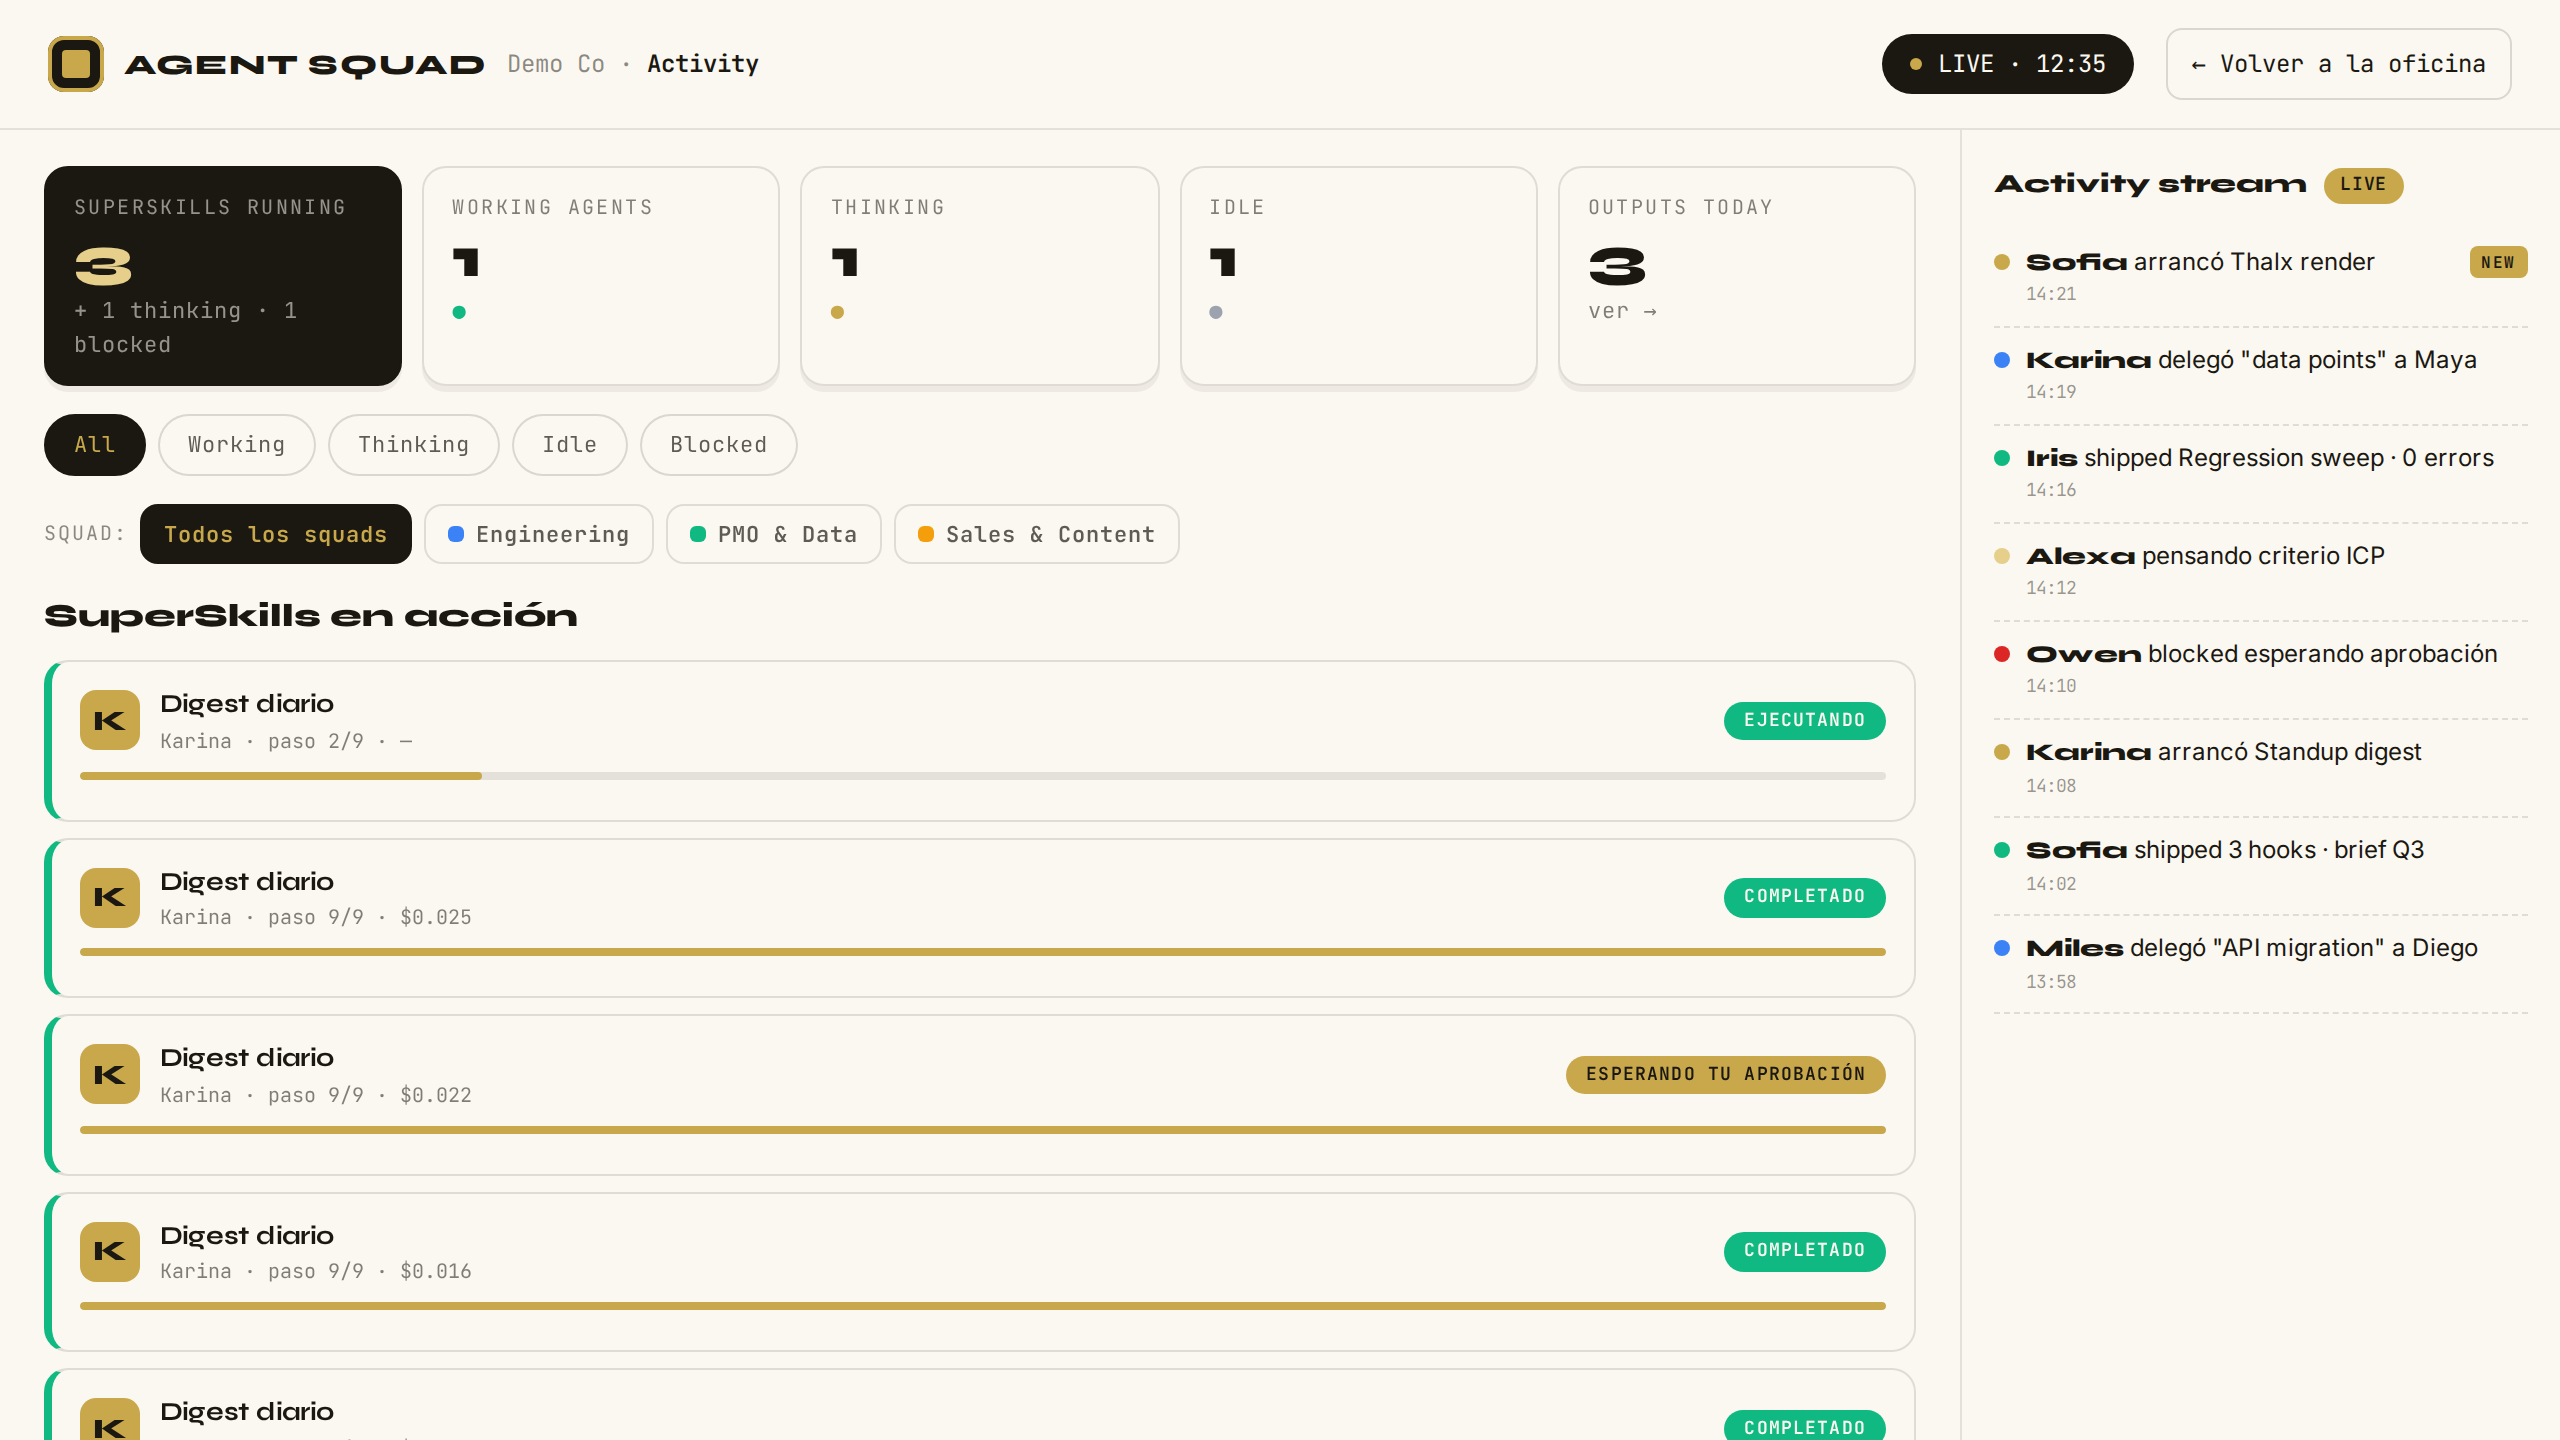Click the Agent Squad logo icon
Viewport: 2560px width, 1440px height.
tap(76, 64)
